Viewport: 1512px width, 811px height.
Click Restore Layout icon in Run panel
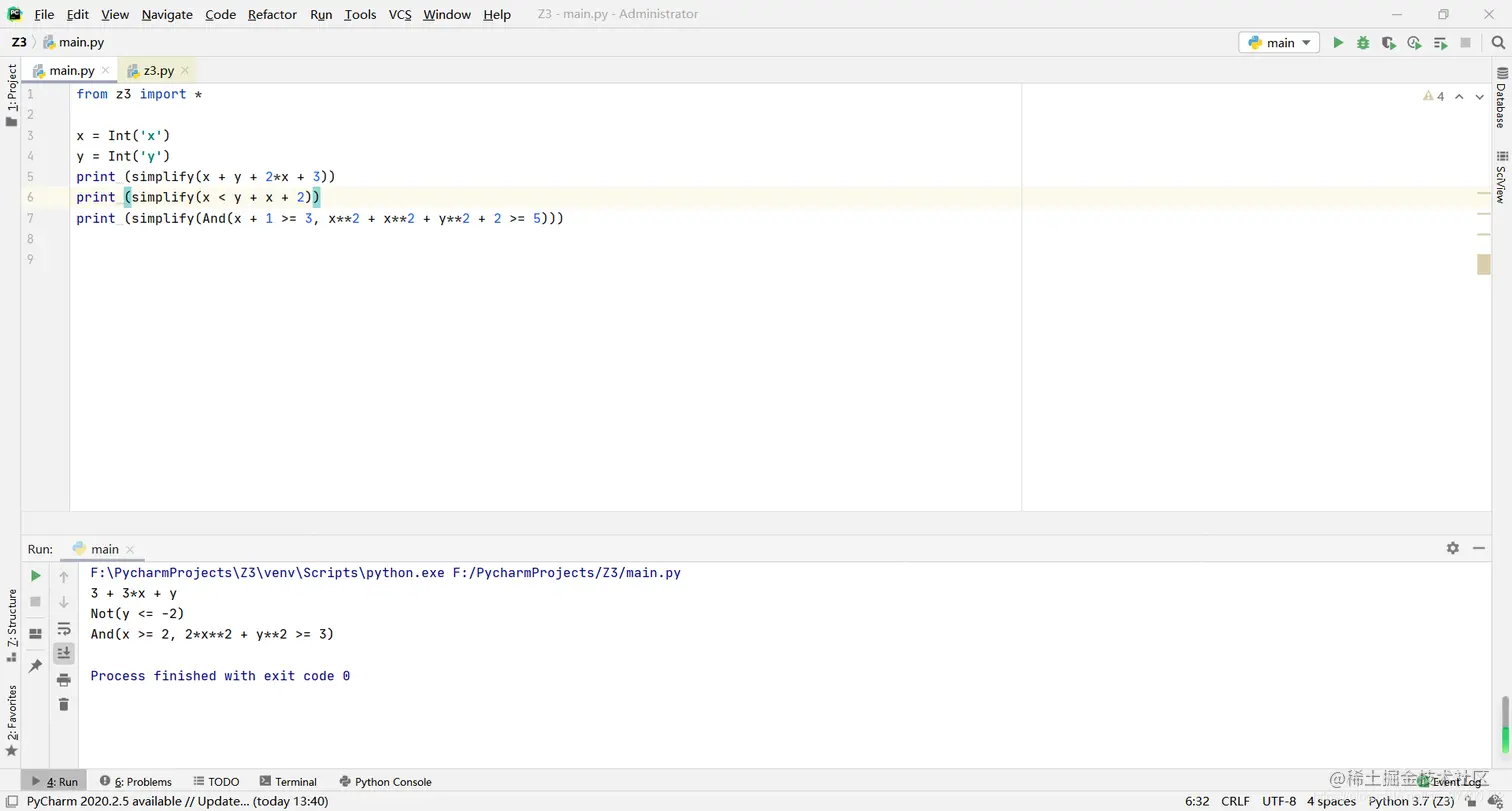pyautogui.click(x=35, y=634)
